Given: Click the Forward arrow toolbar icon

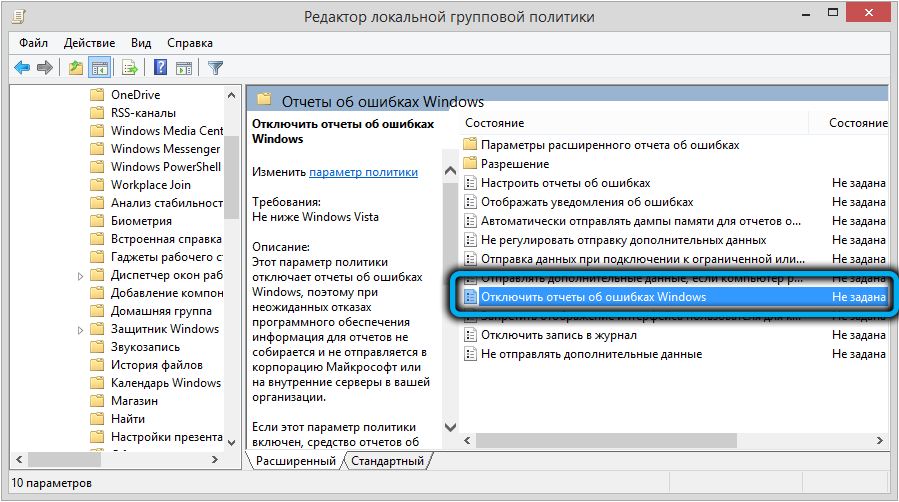Looking at the screenshot, I should 45,68.
